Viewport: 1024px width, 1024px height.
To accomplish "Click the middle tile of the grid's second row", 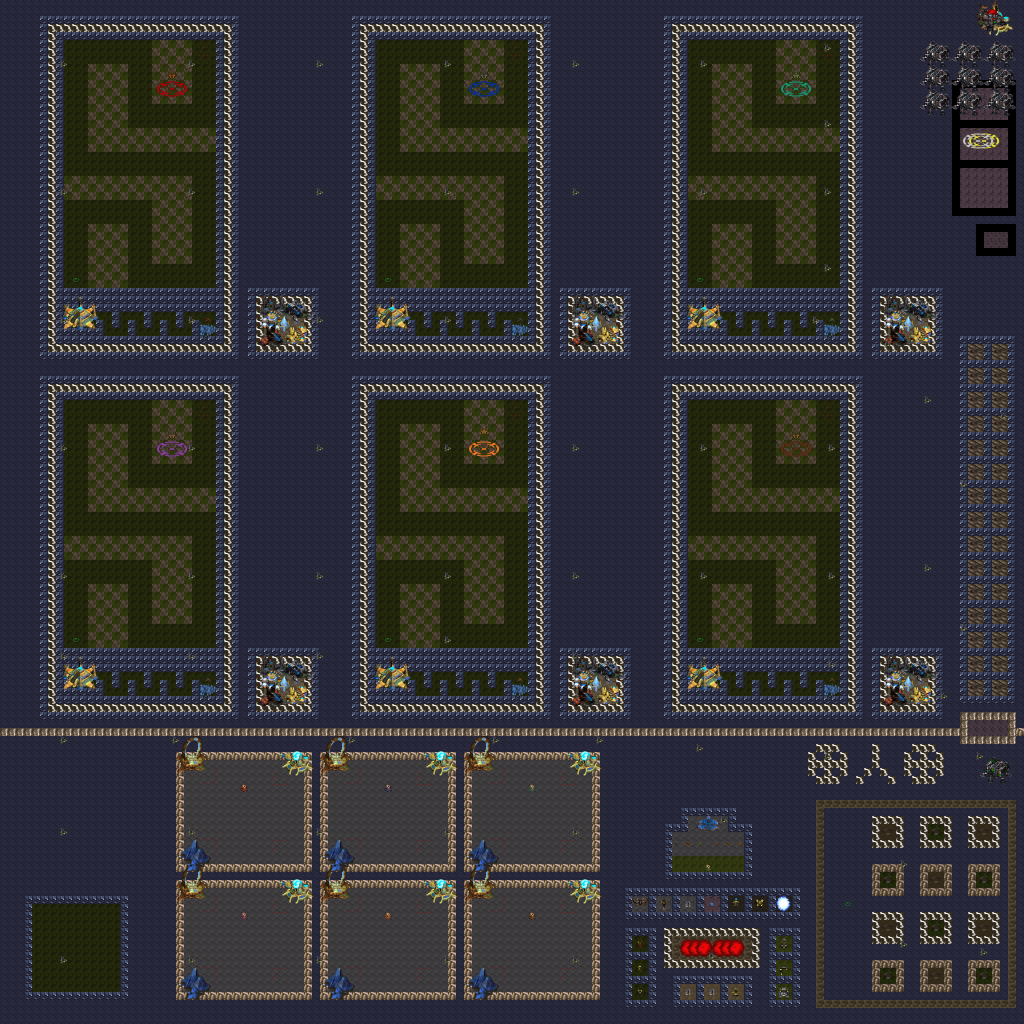I will point(936,880).
